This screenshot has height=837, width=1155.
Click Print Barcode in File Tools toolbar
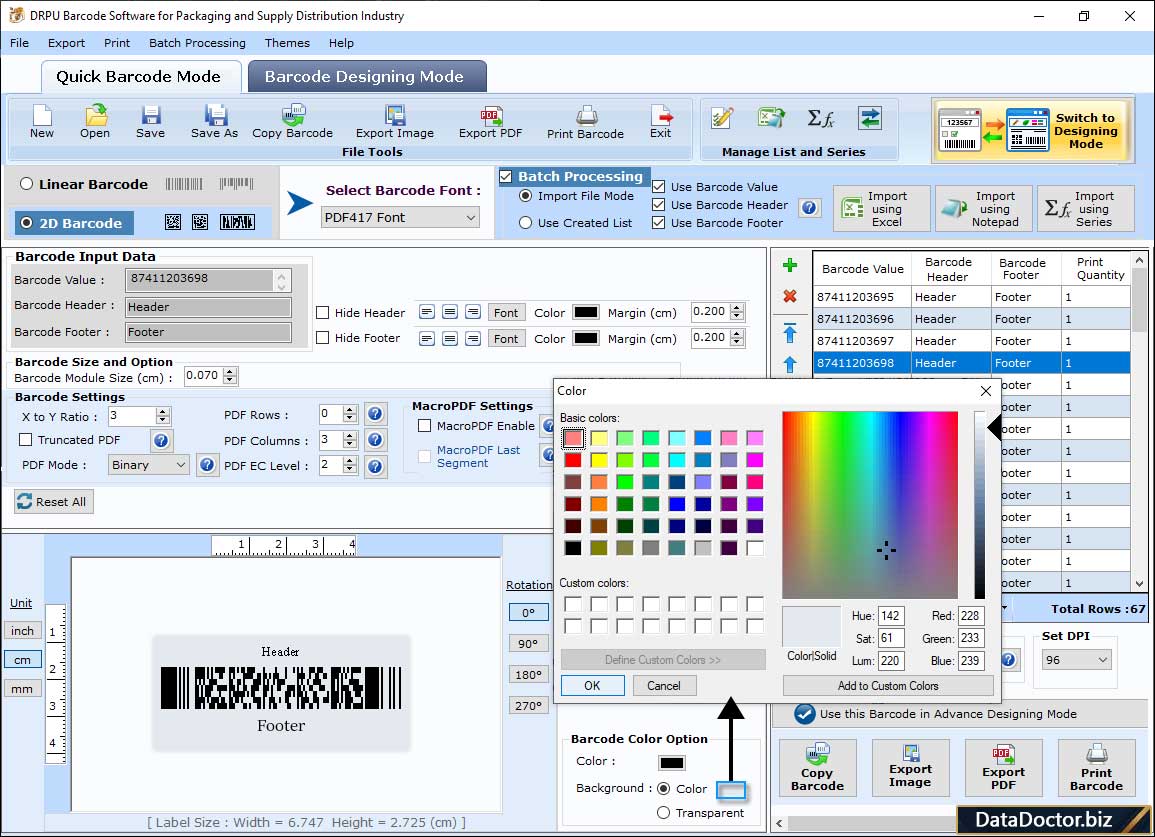(586, 122)
